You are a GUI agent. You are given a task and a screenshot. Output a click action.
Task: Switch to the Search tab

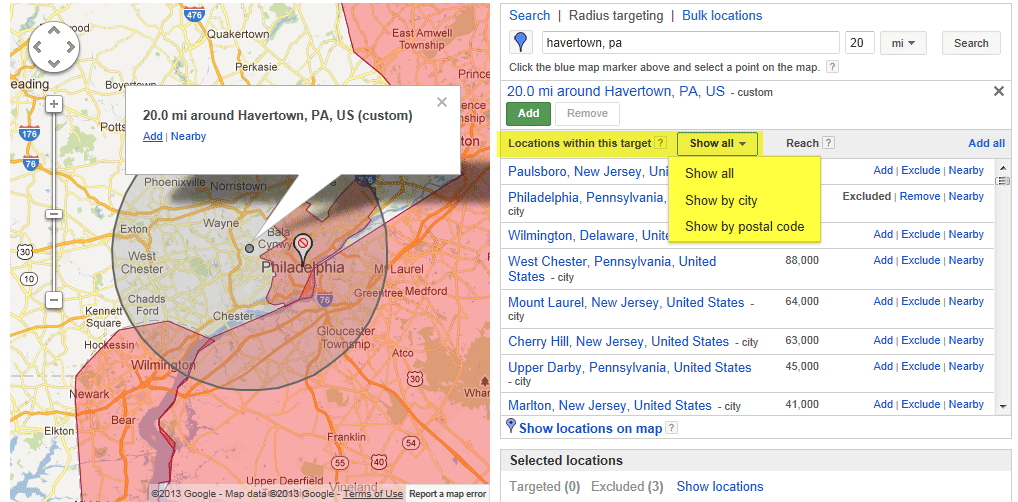[x=529, y=16]
